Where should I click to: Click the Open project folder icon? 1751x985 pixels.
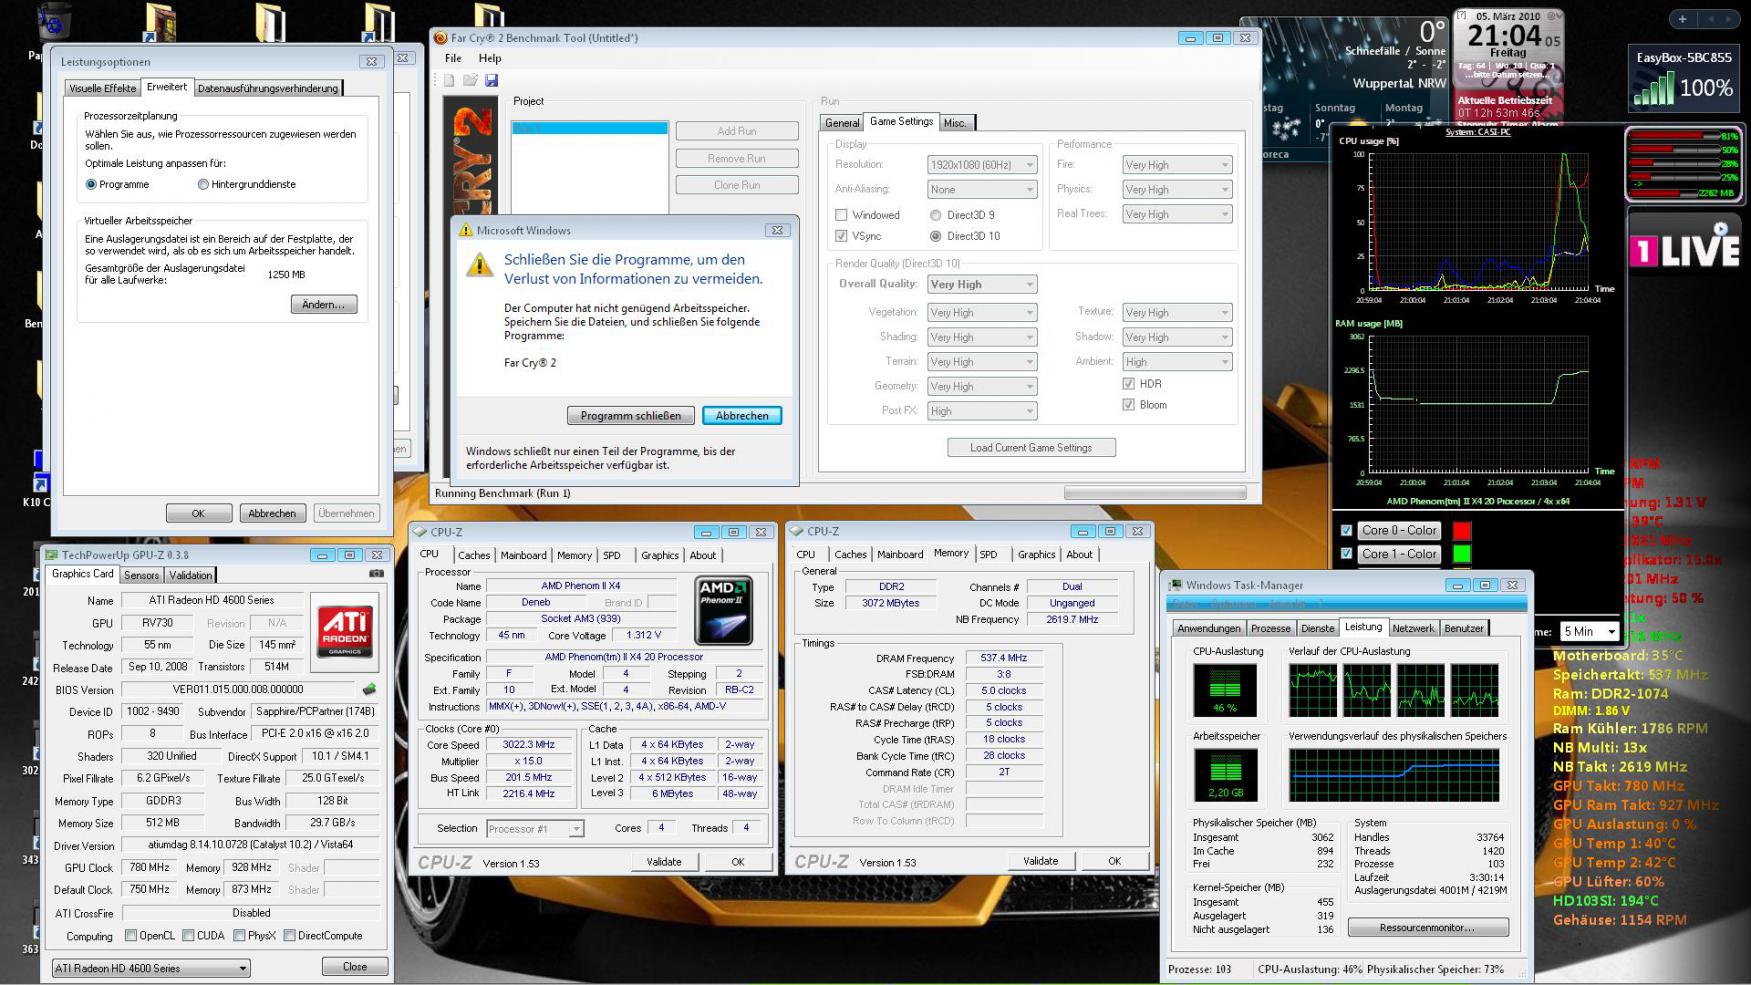pyautogui.click(x=470, y=80)
